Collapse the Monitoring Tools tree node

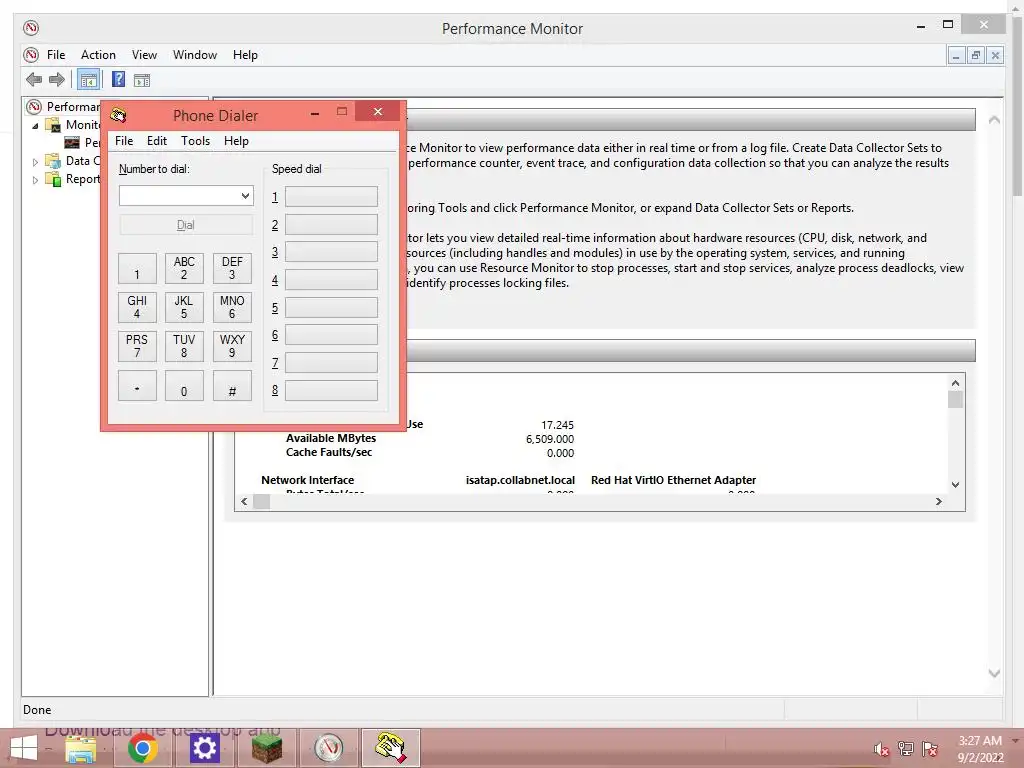point(35,125)
